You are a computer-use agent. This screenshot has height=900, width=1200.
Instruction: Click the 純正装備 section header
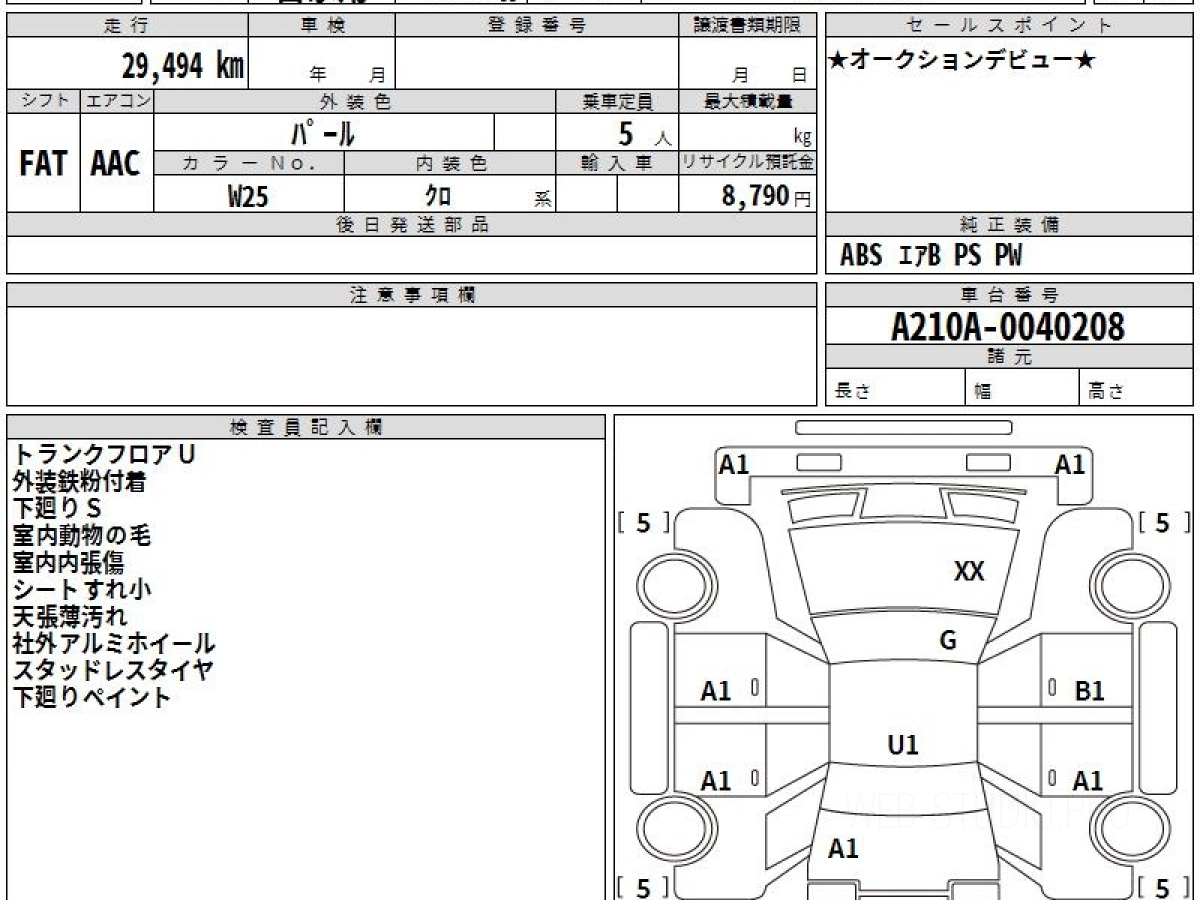1010,225
